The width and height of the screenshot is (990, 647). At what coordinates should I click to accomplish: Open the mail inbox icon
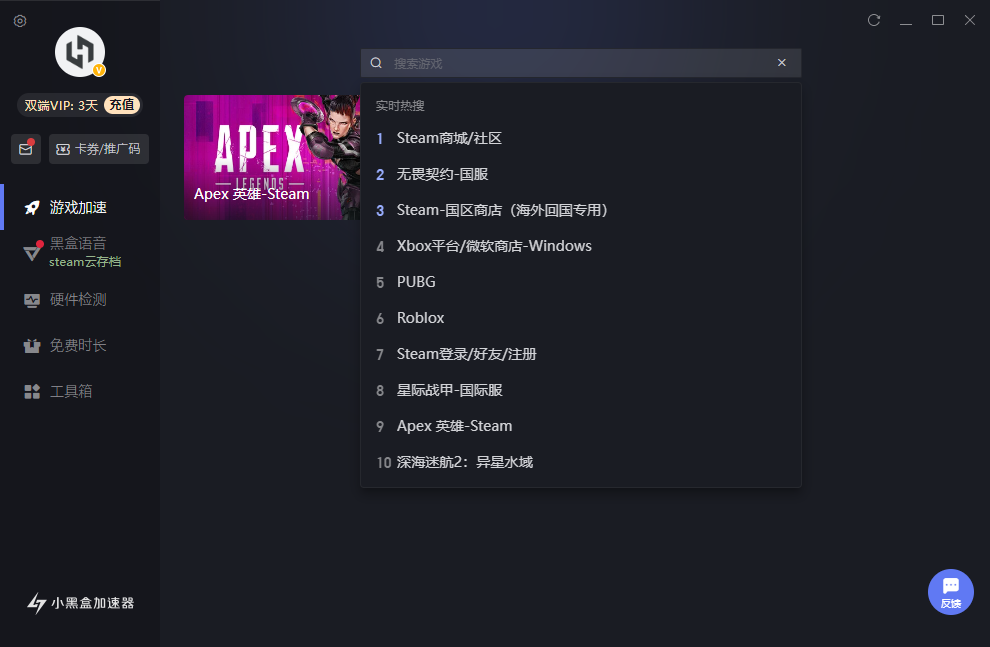pyautogui.click(x=26, y=149)
